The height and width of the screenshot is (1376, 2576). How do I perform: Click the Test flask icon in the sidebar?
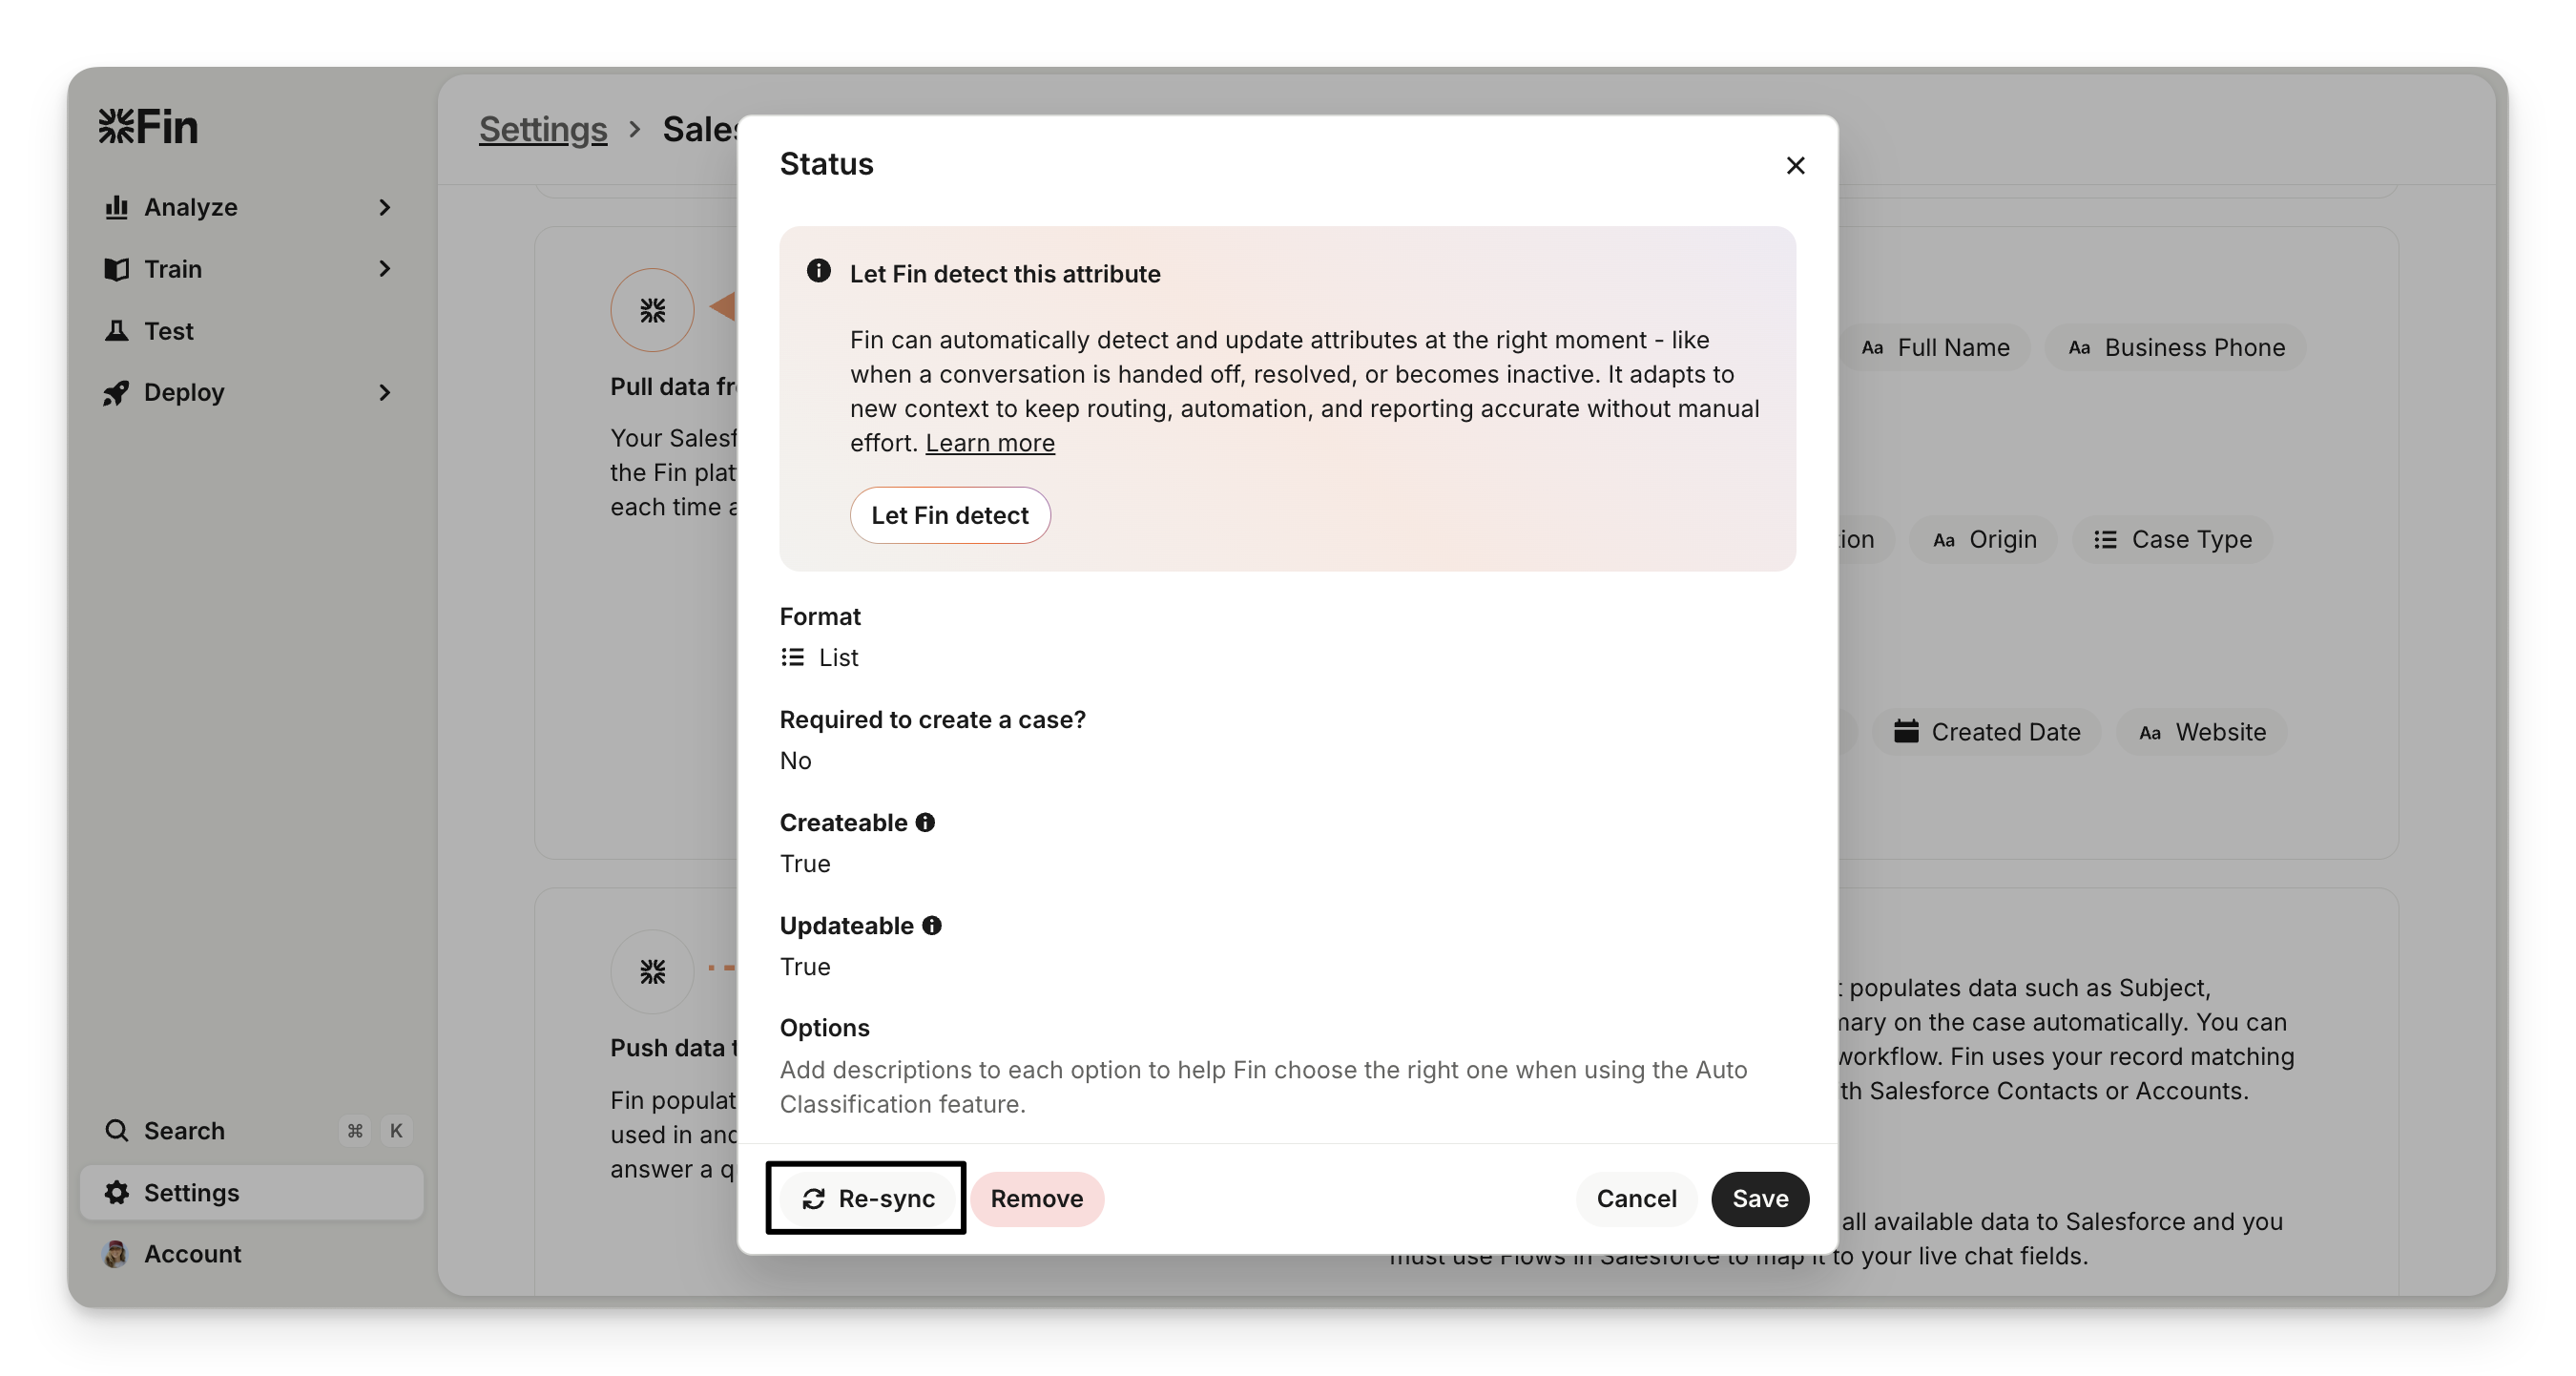pos(117,331)
